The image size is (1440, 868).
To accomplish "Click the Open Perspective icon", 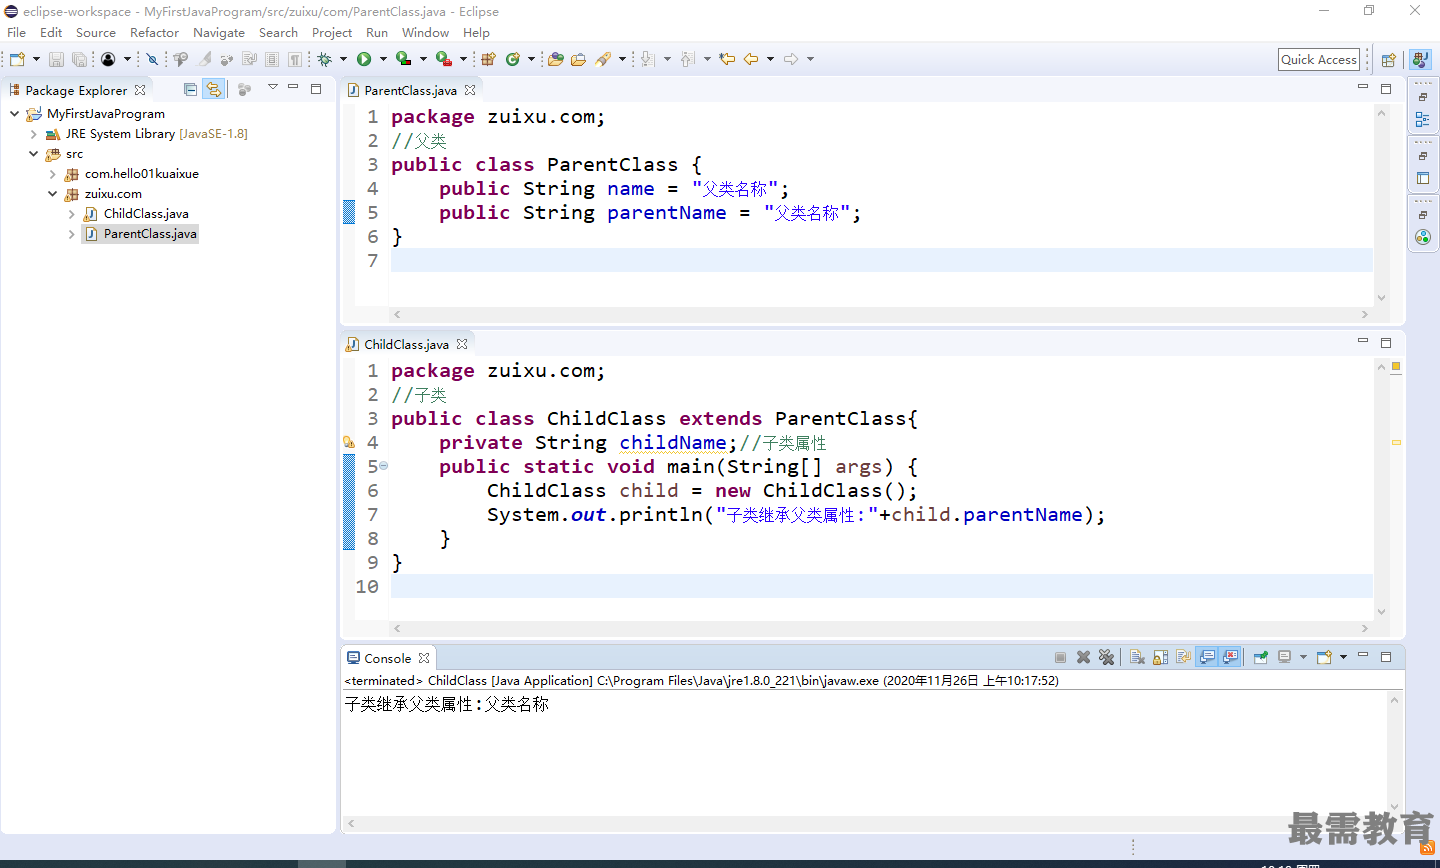I will pyautogui.click(x=1388, y=60).
